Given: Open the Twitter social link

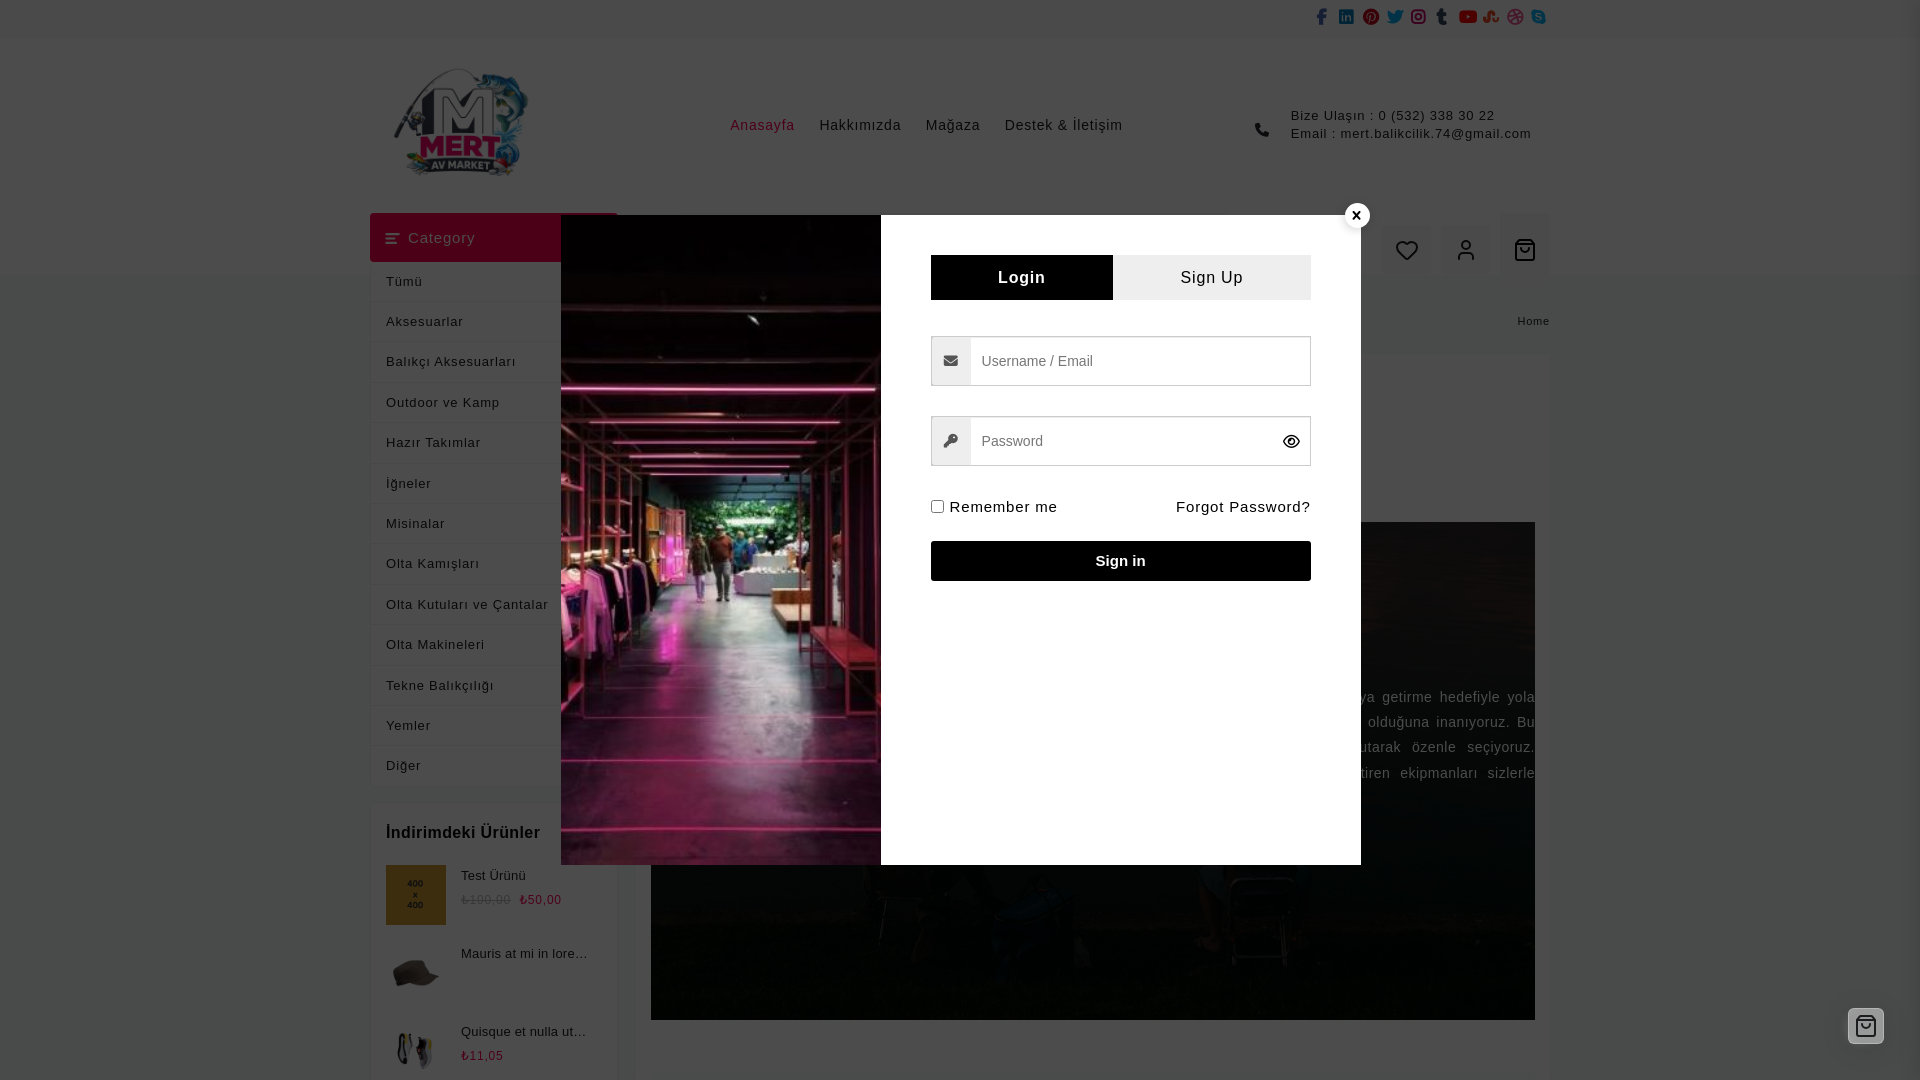Looking at the screenshot, I should (1395, 17).
